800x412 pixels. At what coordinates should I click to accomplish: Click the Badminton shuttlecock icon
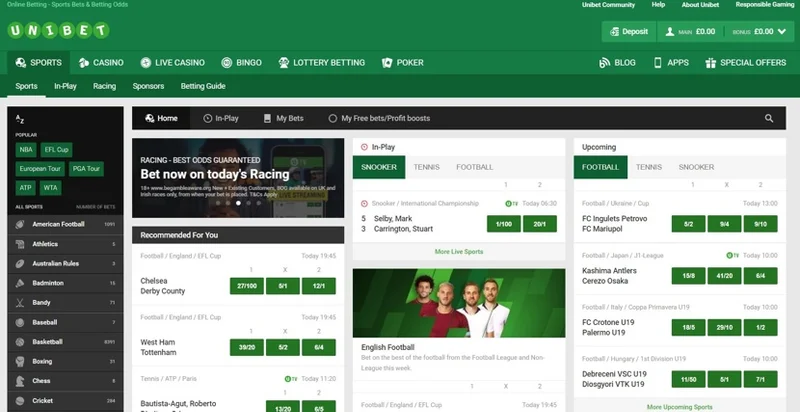20,283
